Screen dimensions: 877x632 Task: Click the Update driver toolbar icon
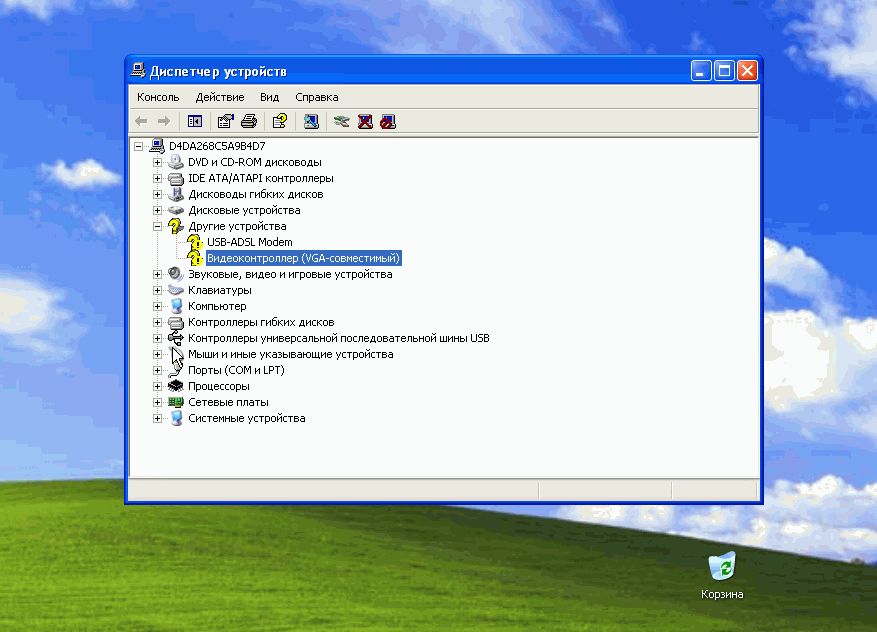click(341, 121)
